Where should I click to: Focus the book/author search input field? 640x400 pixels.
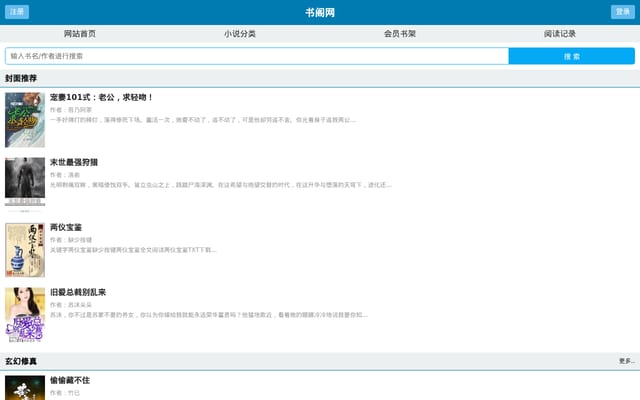pyautogui.click(x=257, y=56)
